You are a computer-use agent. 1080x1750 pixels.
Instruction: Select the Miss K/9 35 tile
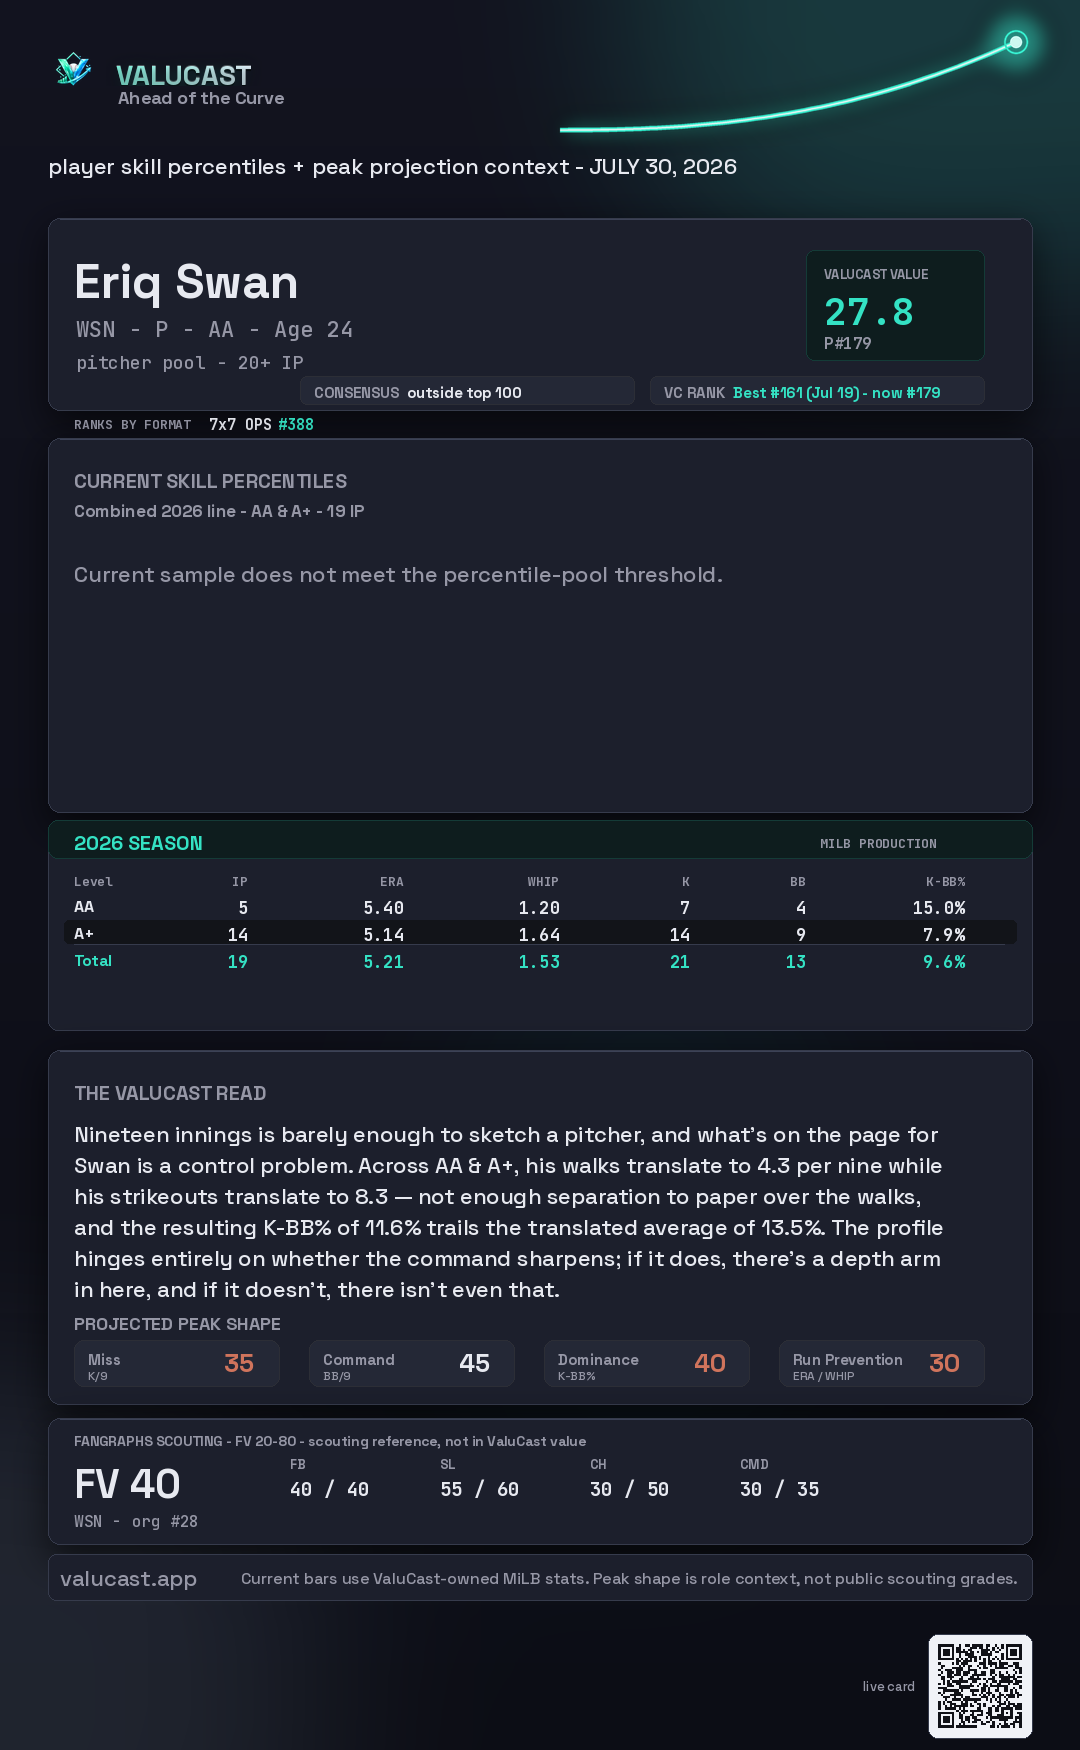(x=177, y=1364)
